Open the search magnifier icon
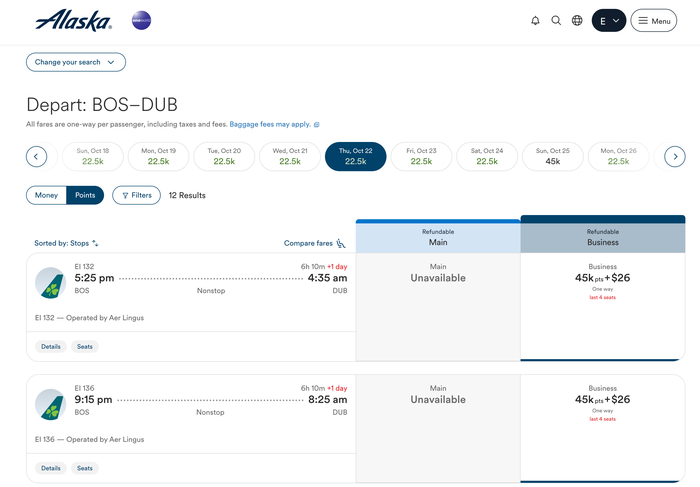Viewport: 700px width, 487px height. pyautogui.click(x=556, y=21)
